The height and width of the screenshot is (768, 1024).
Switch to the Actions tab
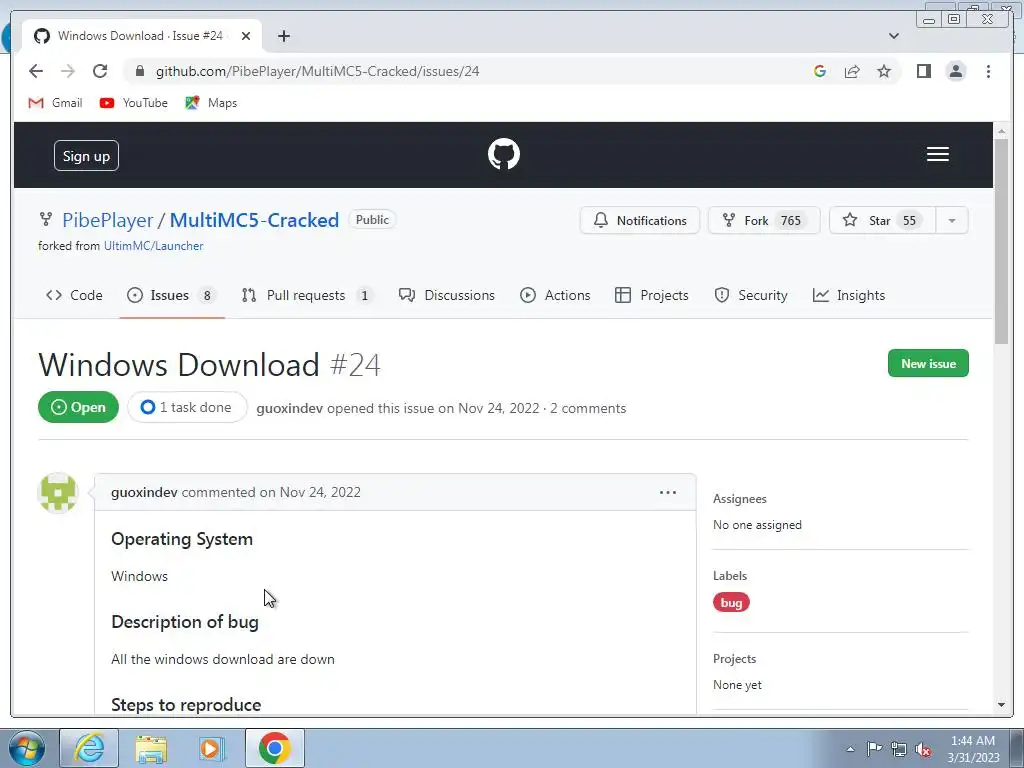(x=555, y=295)
